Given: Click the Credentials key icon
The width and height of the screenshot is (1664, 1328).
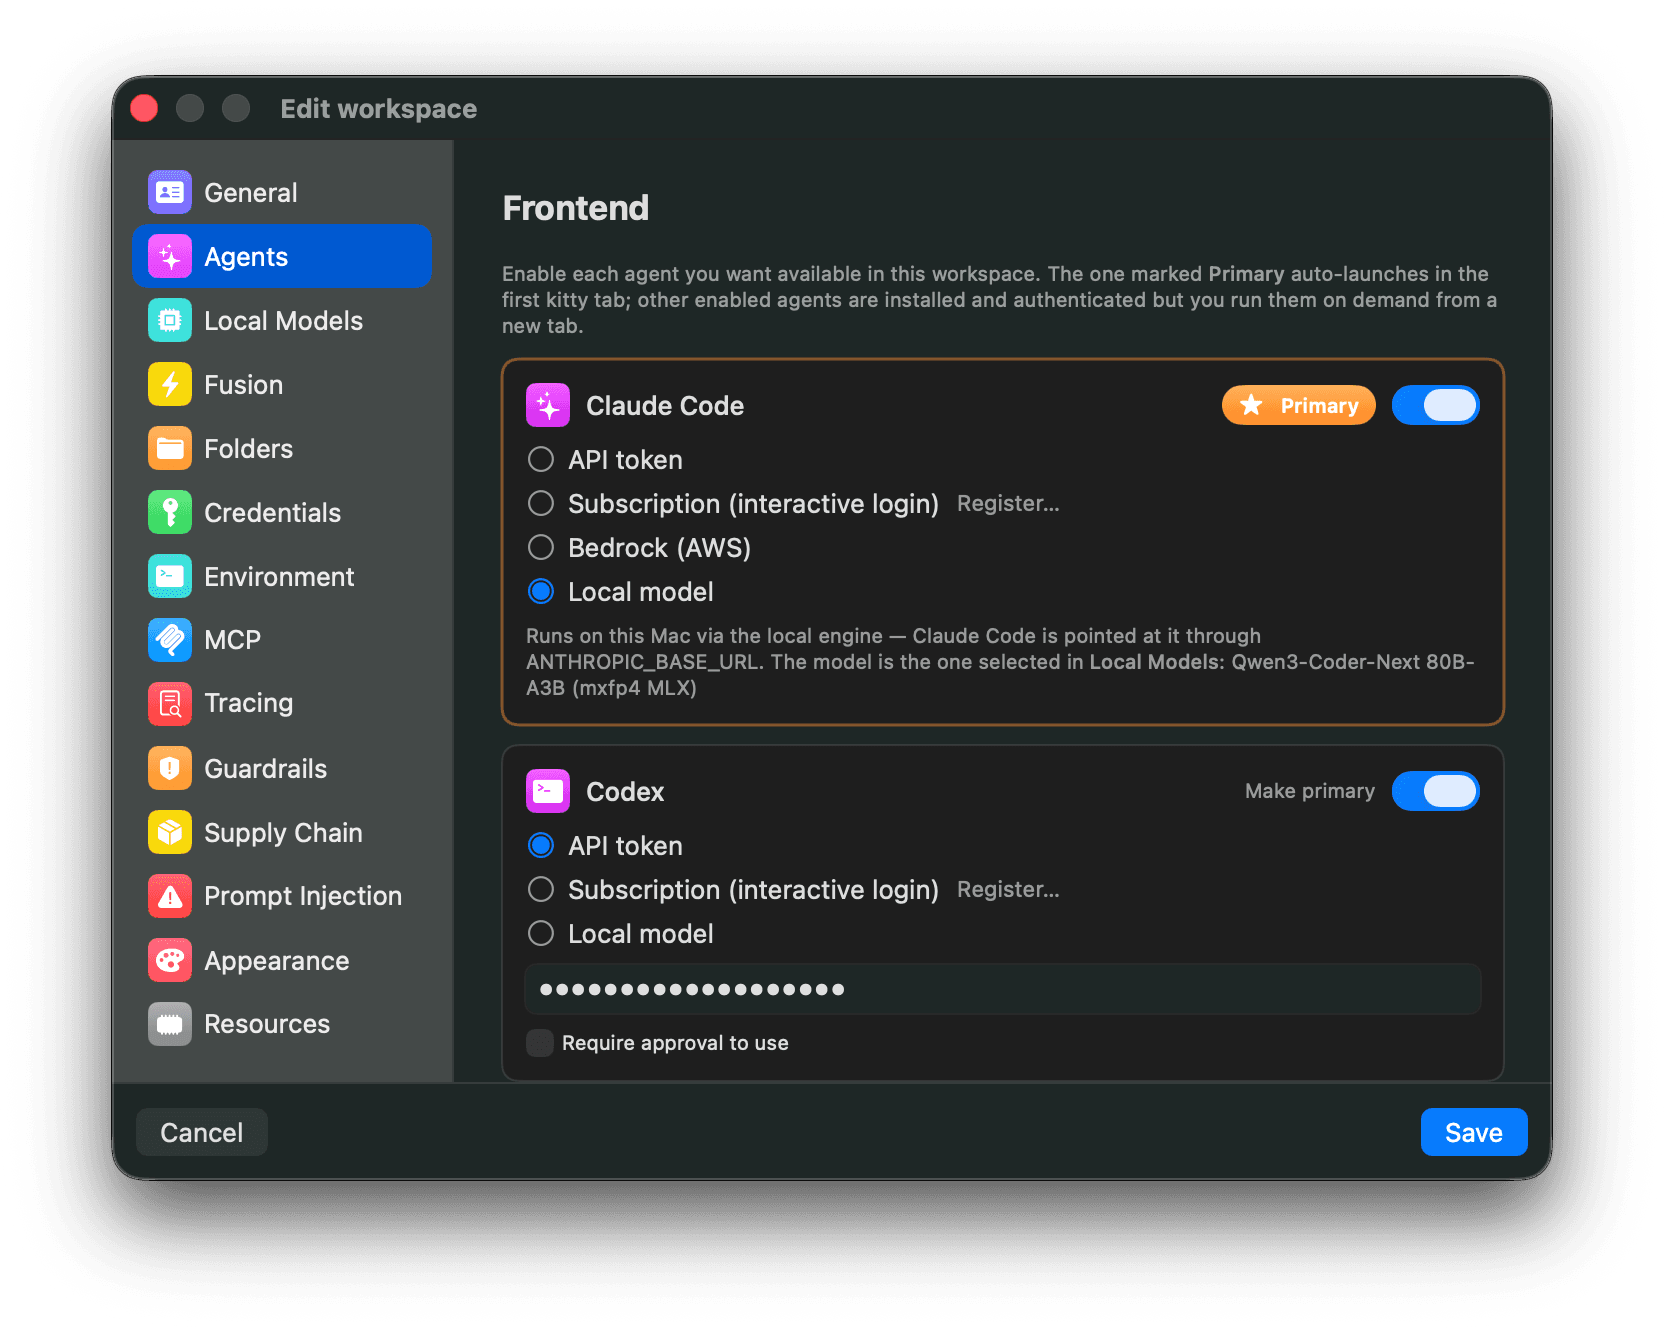Looking at the screenshot, I should click(170, 512).
